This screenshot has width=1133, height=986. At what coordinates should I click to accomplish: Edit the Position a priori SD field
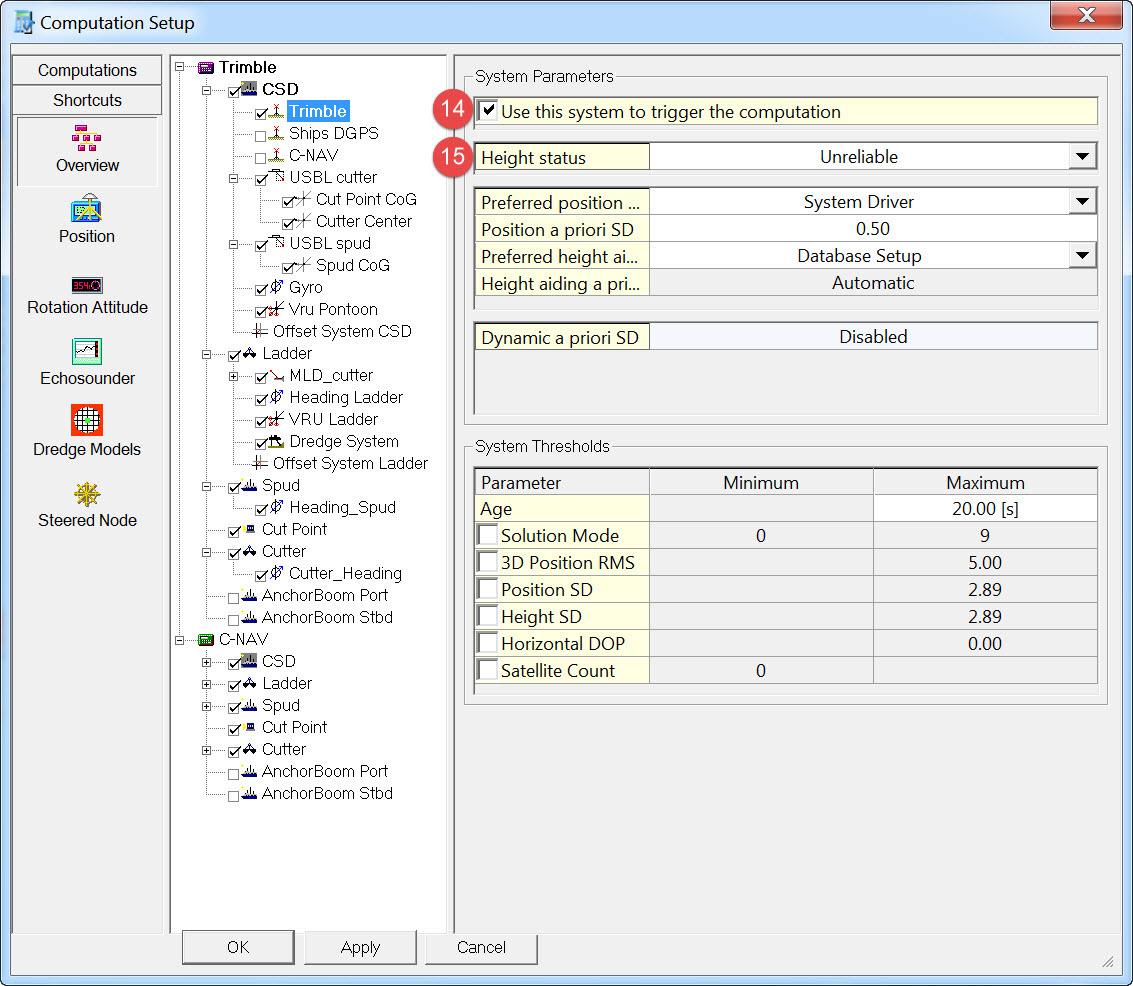pyautogui.click(x=872, y=229)
